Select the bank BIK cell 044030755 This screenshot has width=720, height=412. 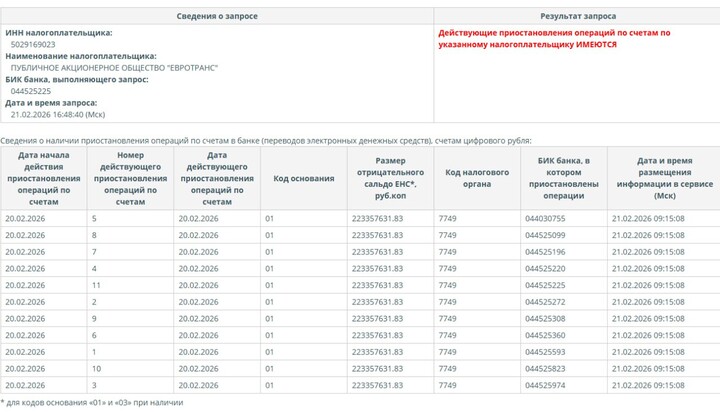tap(544, 218)
